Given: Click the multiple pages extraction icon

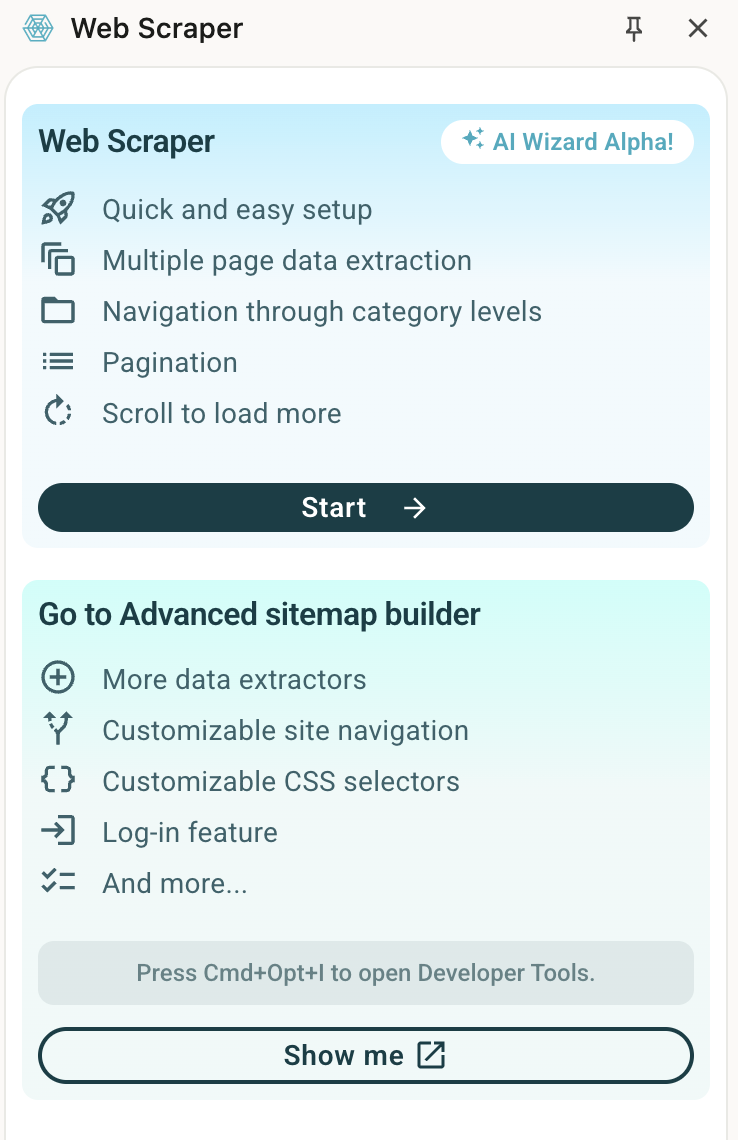Looking at the screenshot, I should [x=59, y=260].
